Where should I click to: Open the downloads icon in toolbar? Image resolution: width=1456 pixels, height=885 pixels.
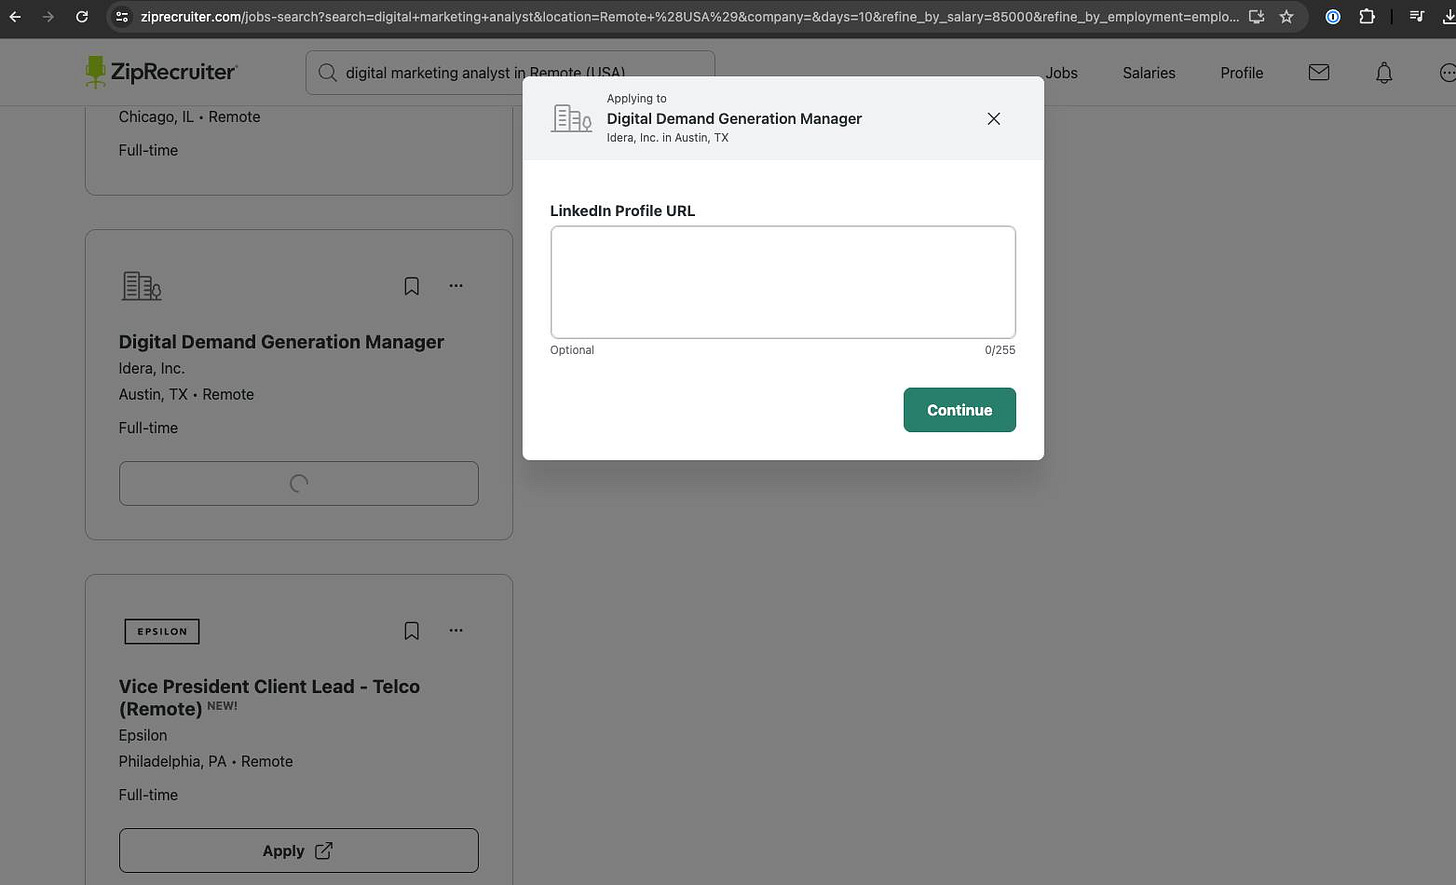(x=1448, y=17)
